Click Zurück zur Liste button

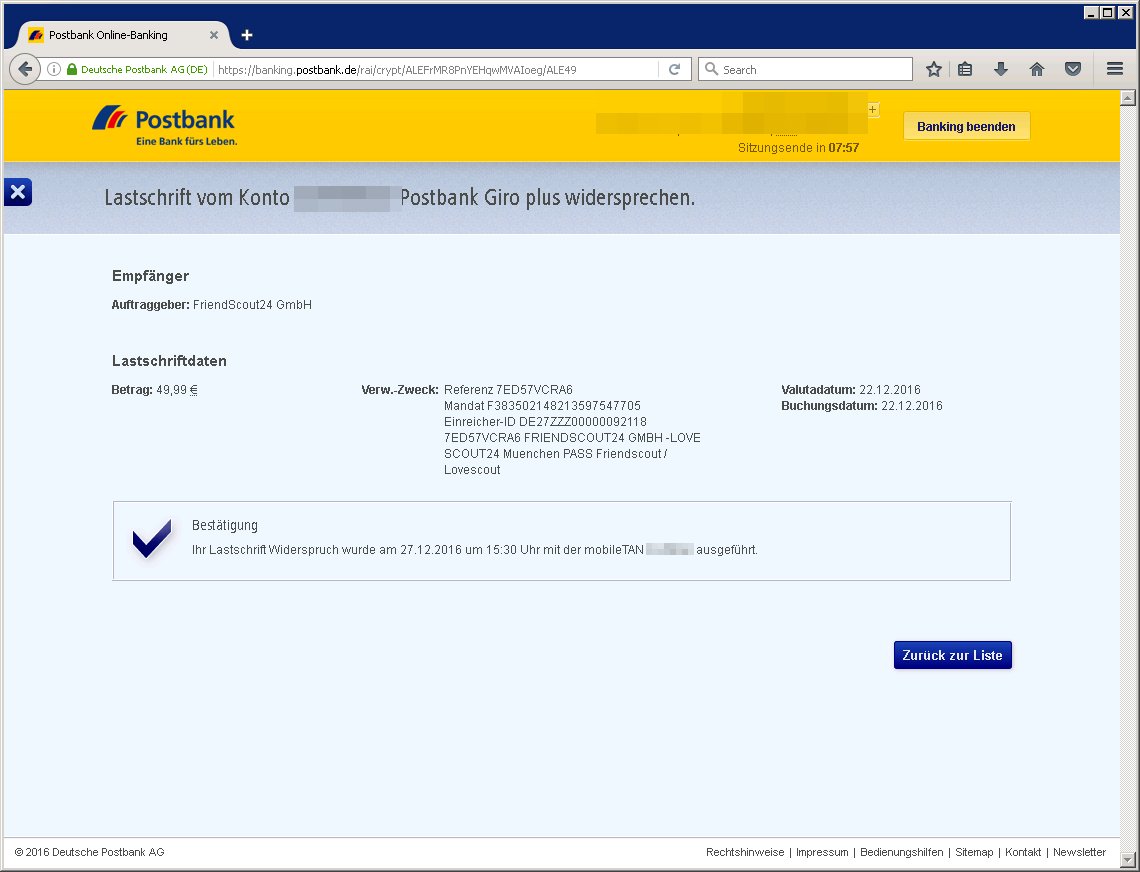pyautogui.click(x=952, y=655)
